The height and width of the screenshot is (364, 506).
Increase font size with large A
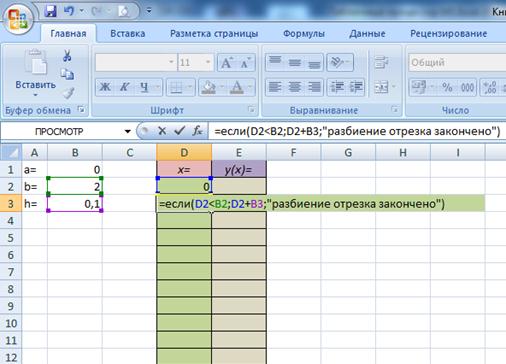point(227,62)
